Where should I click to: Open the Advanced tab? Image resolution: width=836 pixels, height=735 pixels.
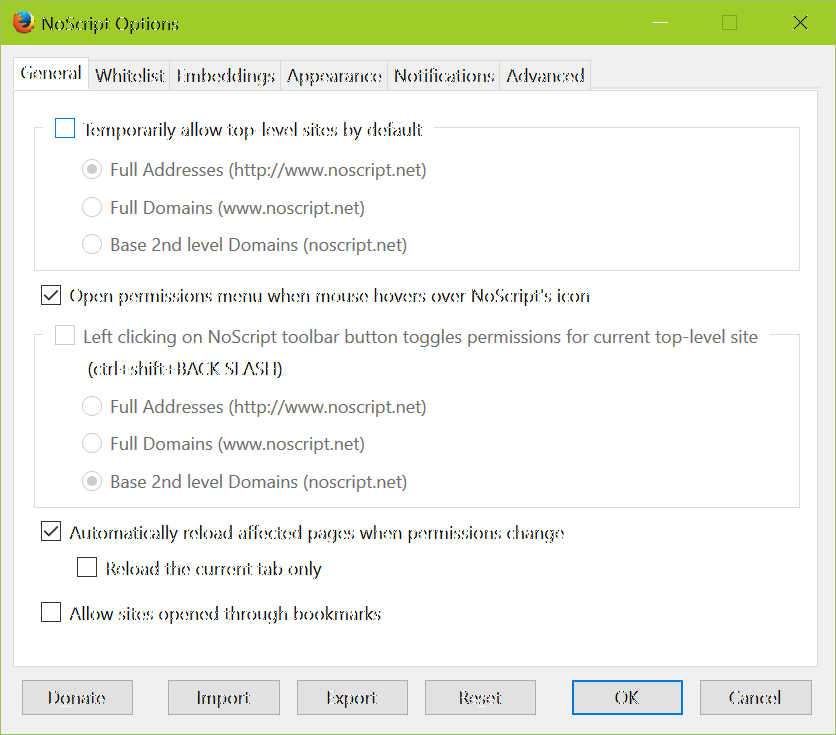pos(545,76)
